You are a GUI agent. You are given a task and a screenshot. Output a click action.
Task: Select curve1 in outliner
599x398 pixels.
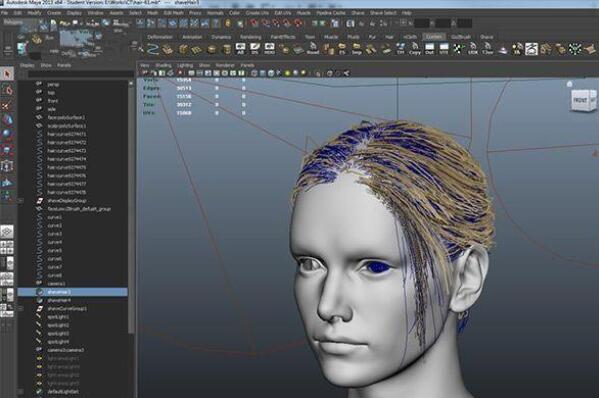pyautogui.click(x=55, y=217)
